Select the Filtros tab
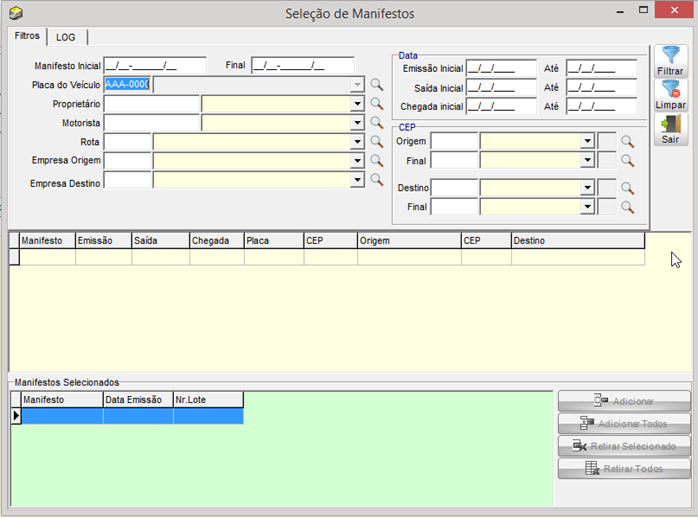Image resolution: width=698 pixels, height=518 pixels. (27, 36)
